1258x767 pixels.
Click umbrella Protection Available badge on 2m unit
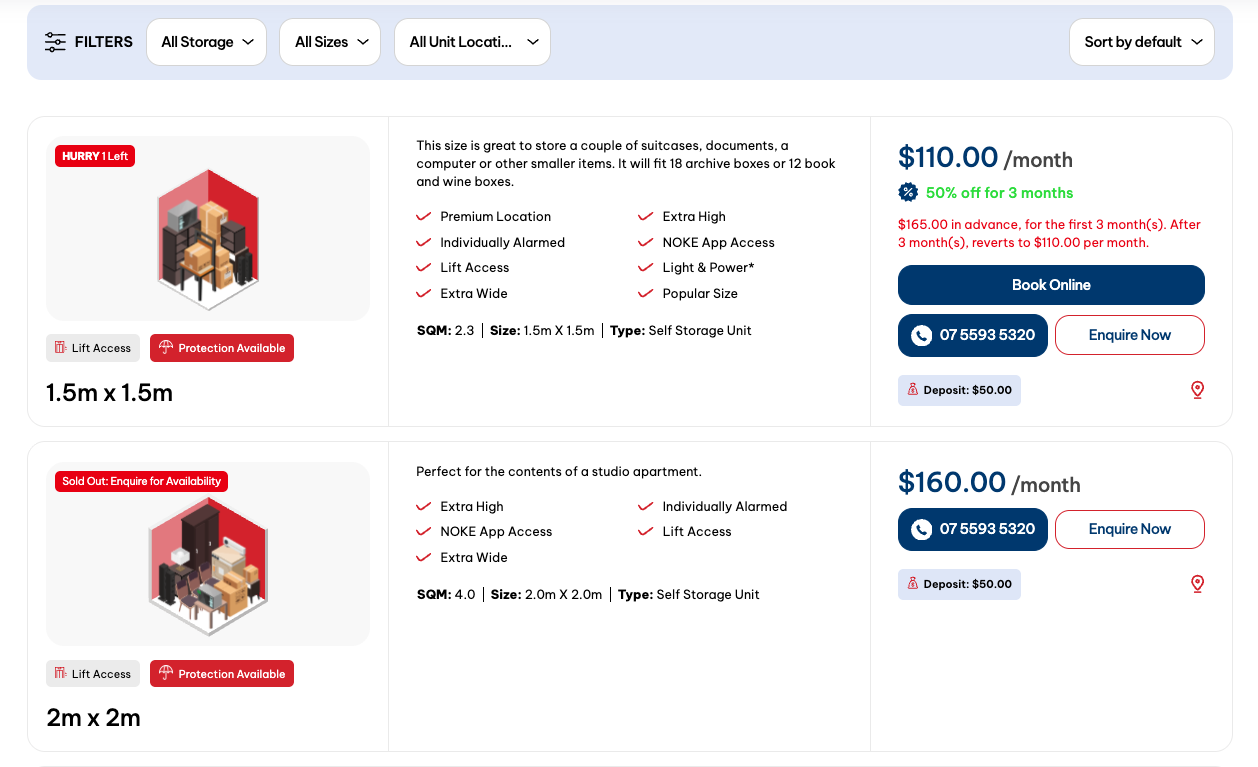pyautogui.click(x=222, y=674)
